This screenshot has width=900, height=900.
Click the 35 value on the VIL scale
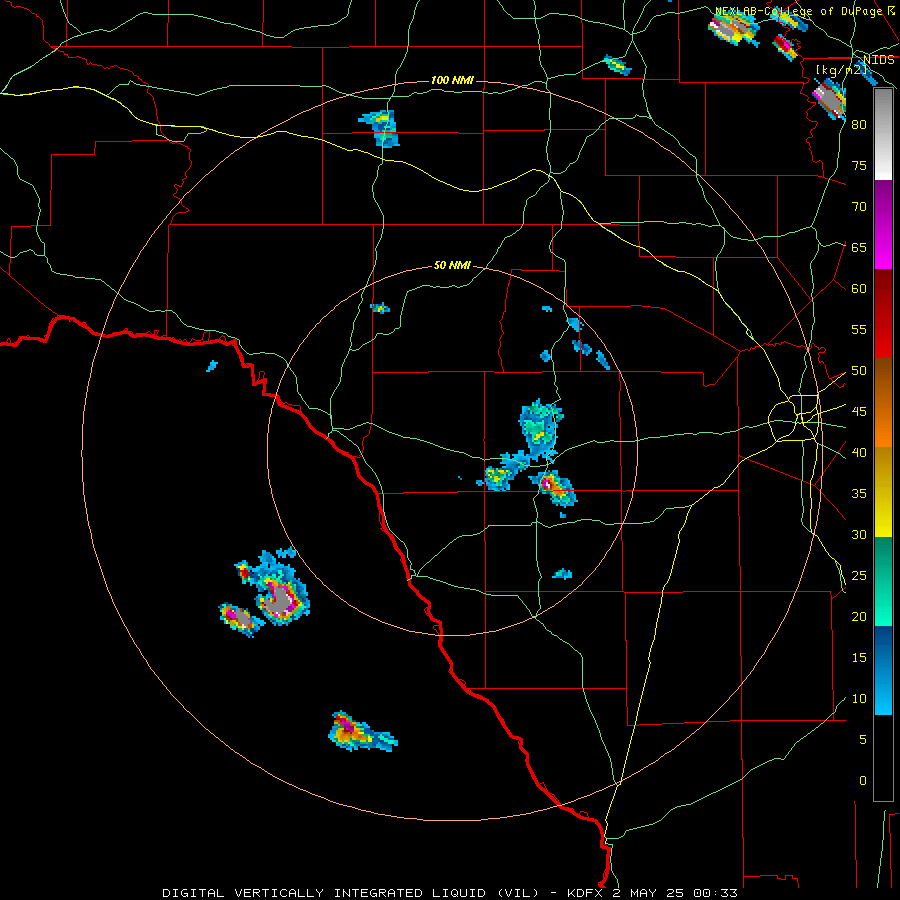pyautogui.click(x=859, y=494)
